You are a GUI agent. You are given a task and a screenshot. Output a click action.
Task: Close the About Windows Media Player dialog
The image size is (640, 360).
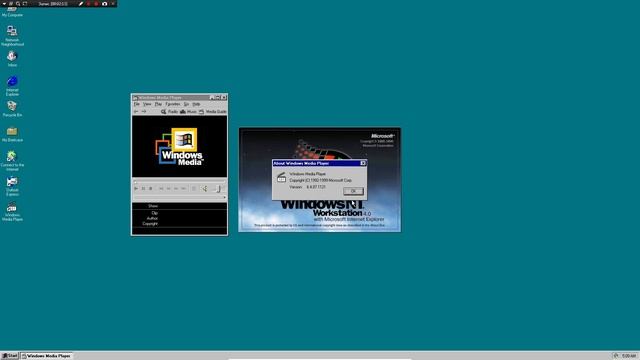363,163
